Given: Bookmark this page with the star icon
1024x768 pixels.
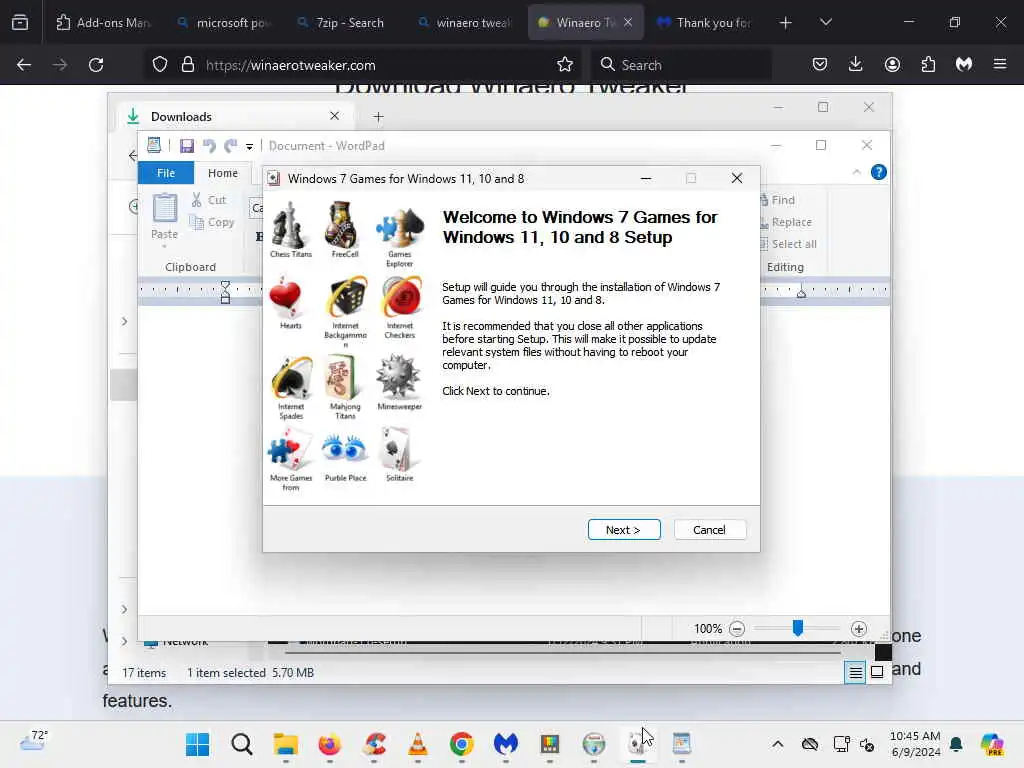Looking at the screenshot, I should coord(565,65).
